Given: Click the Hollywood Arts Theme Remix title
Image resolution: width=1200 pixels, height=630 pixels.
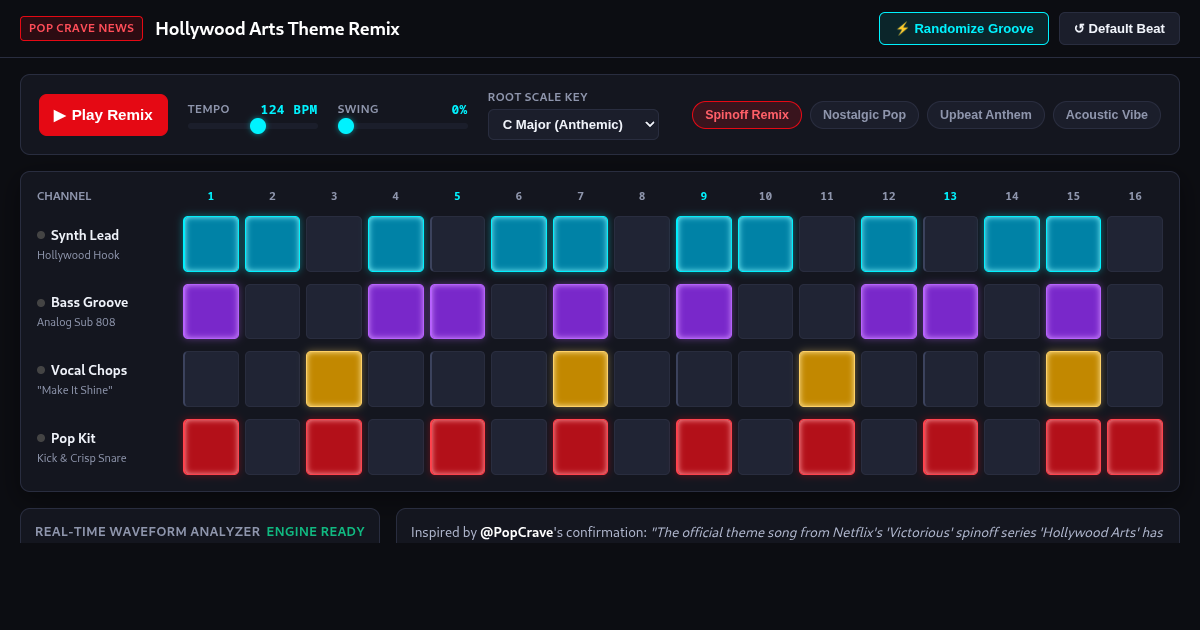Looking at the screenshot, I should [x=277, y=29].
